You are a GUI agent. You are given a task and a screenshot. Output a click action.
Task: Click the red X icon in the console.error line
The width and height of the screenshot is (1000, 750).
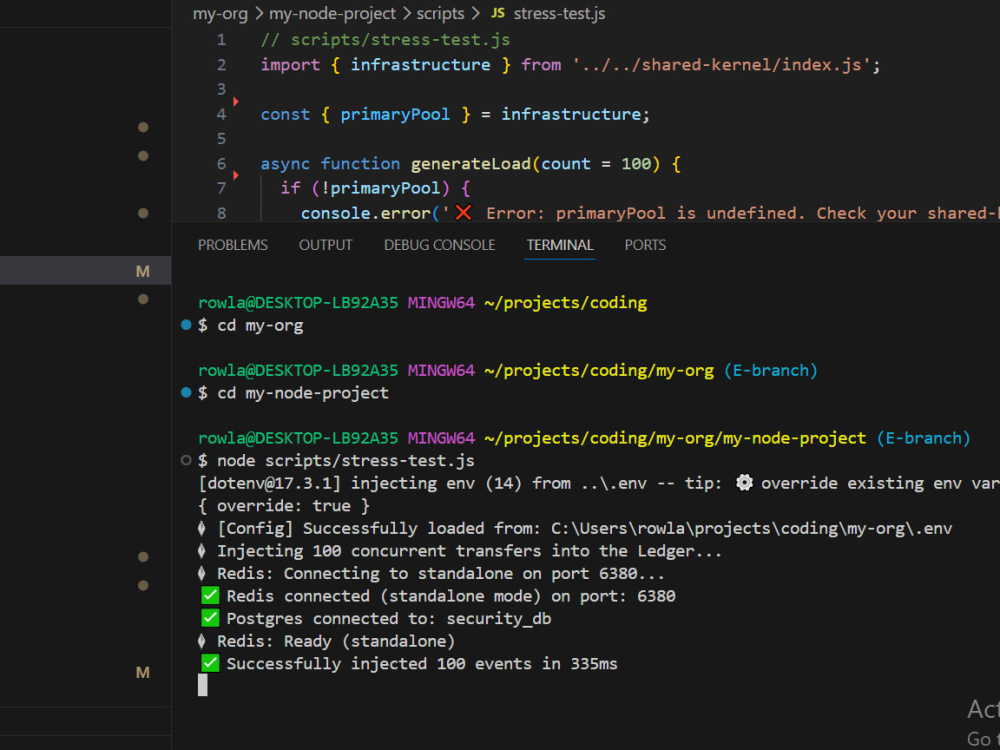pos(464,212)
